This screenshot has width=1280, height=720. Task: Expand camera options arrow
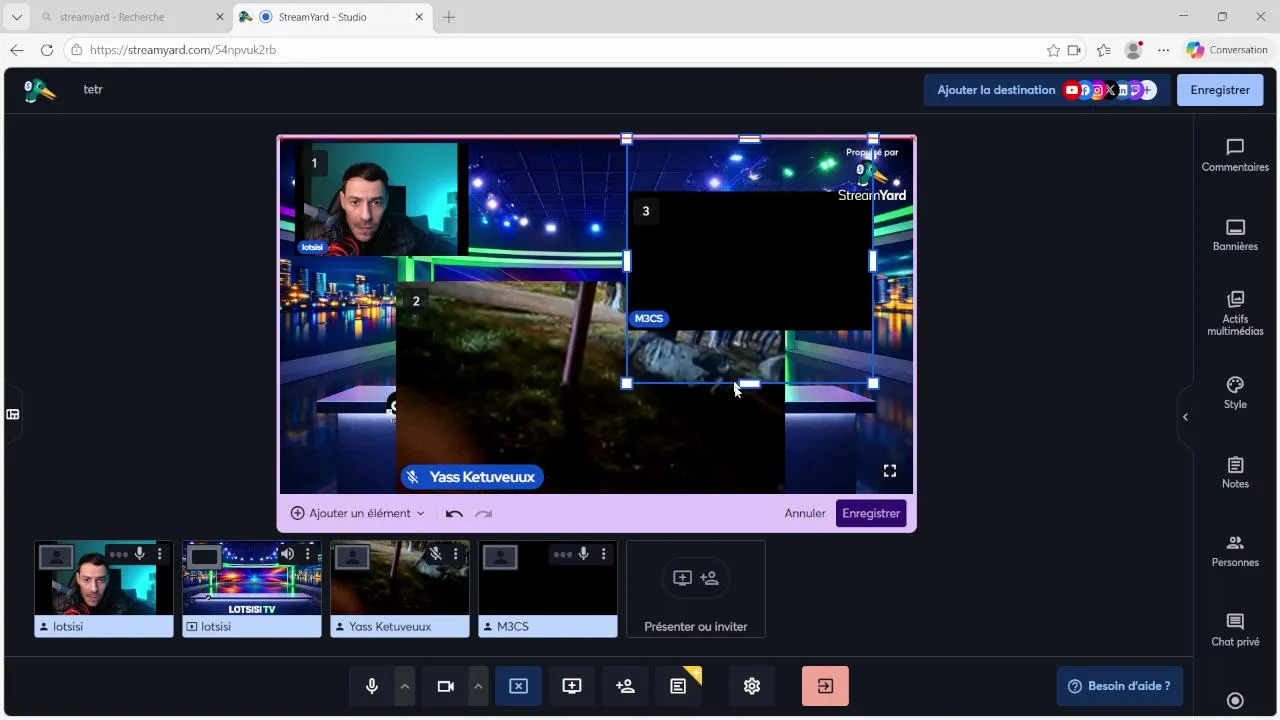[x=478, y=686]
